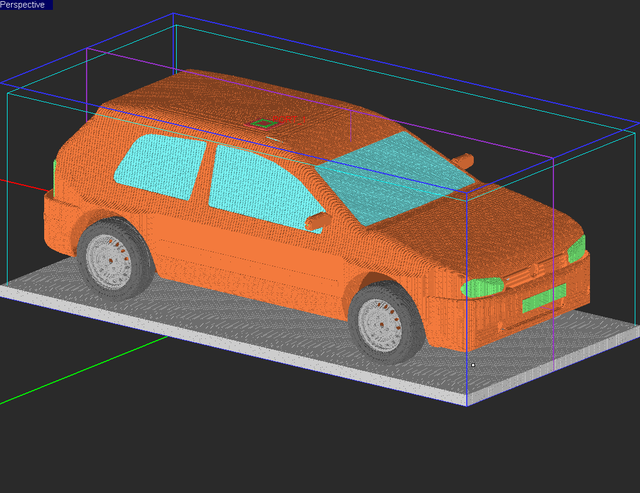Select the green tail light at the rear
Image resolution: width=640 pixels, height=493 pixels.
[x=53, y=174]
